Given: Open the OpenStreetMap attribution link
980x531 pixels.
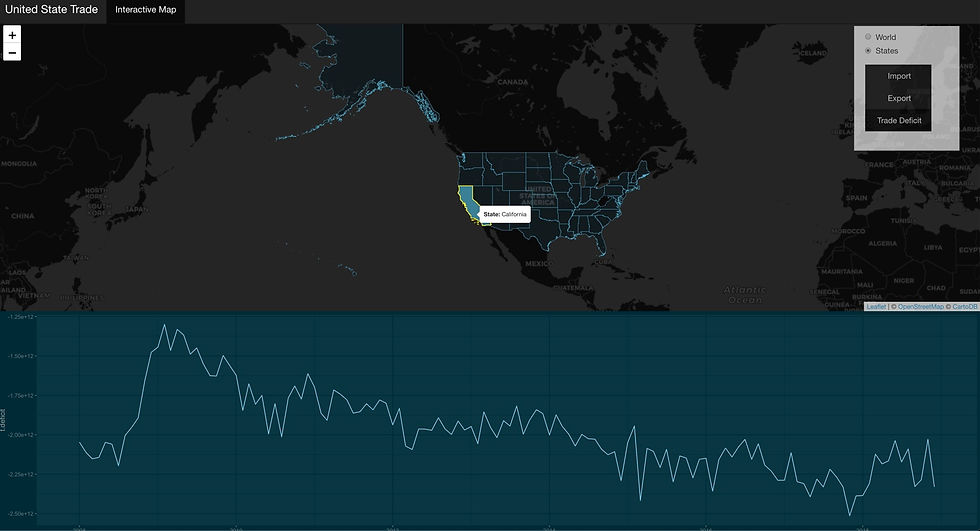Looking at the screenshot, I should point(920,307).
